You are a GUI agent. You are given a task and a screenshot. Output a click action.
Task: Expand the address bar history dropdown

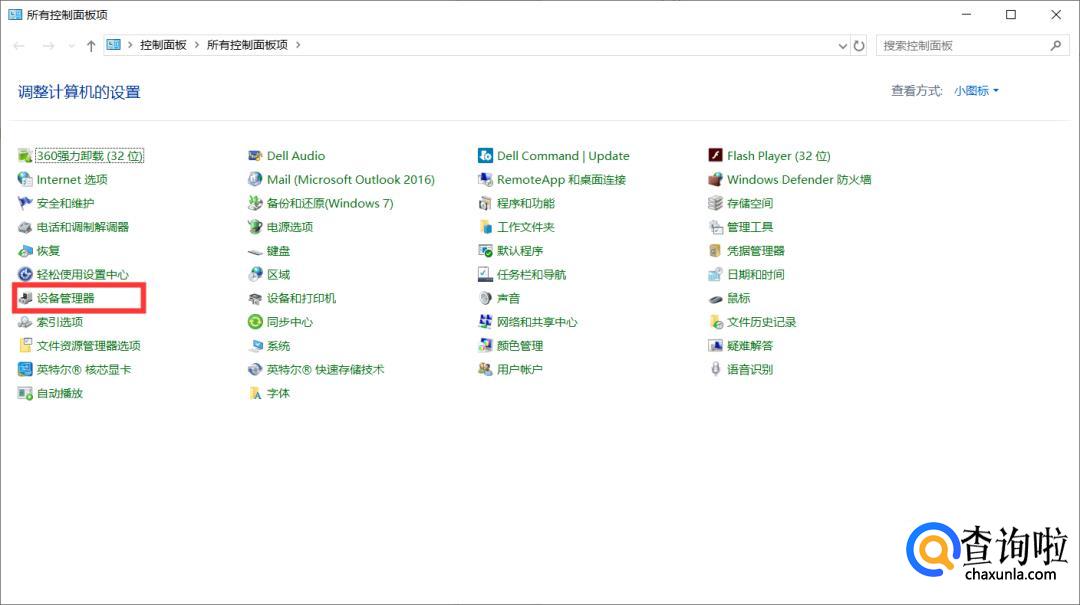point(842,45)
